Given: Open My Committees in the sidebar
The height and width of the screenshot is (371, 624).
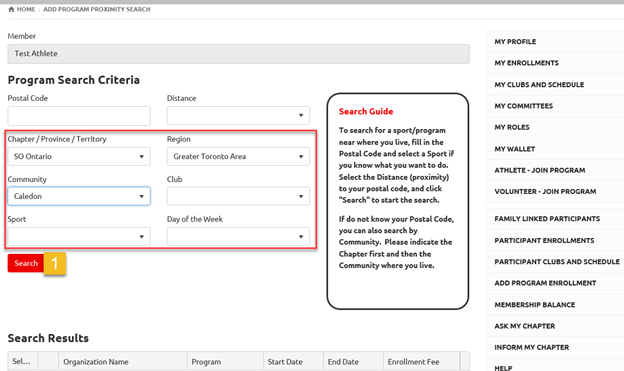Looking at the screenshot, I should point(524,106).
